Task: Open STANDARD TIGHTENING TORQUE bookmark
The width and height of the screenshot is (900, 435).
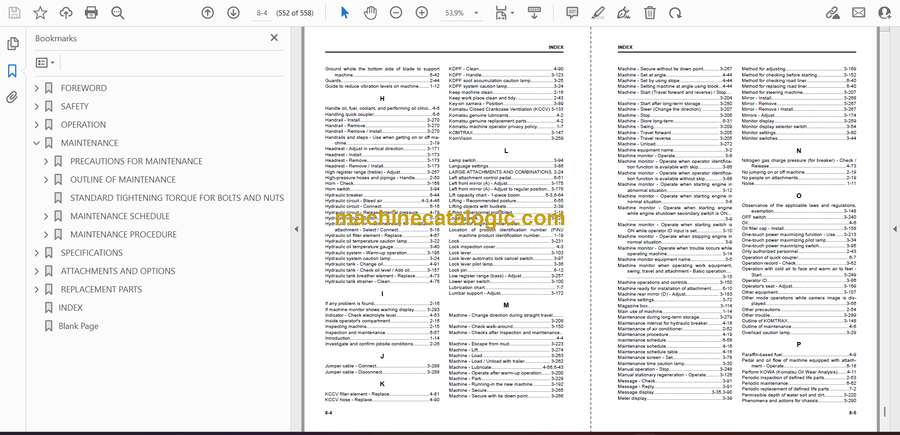Action: (177, 198)
